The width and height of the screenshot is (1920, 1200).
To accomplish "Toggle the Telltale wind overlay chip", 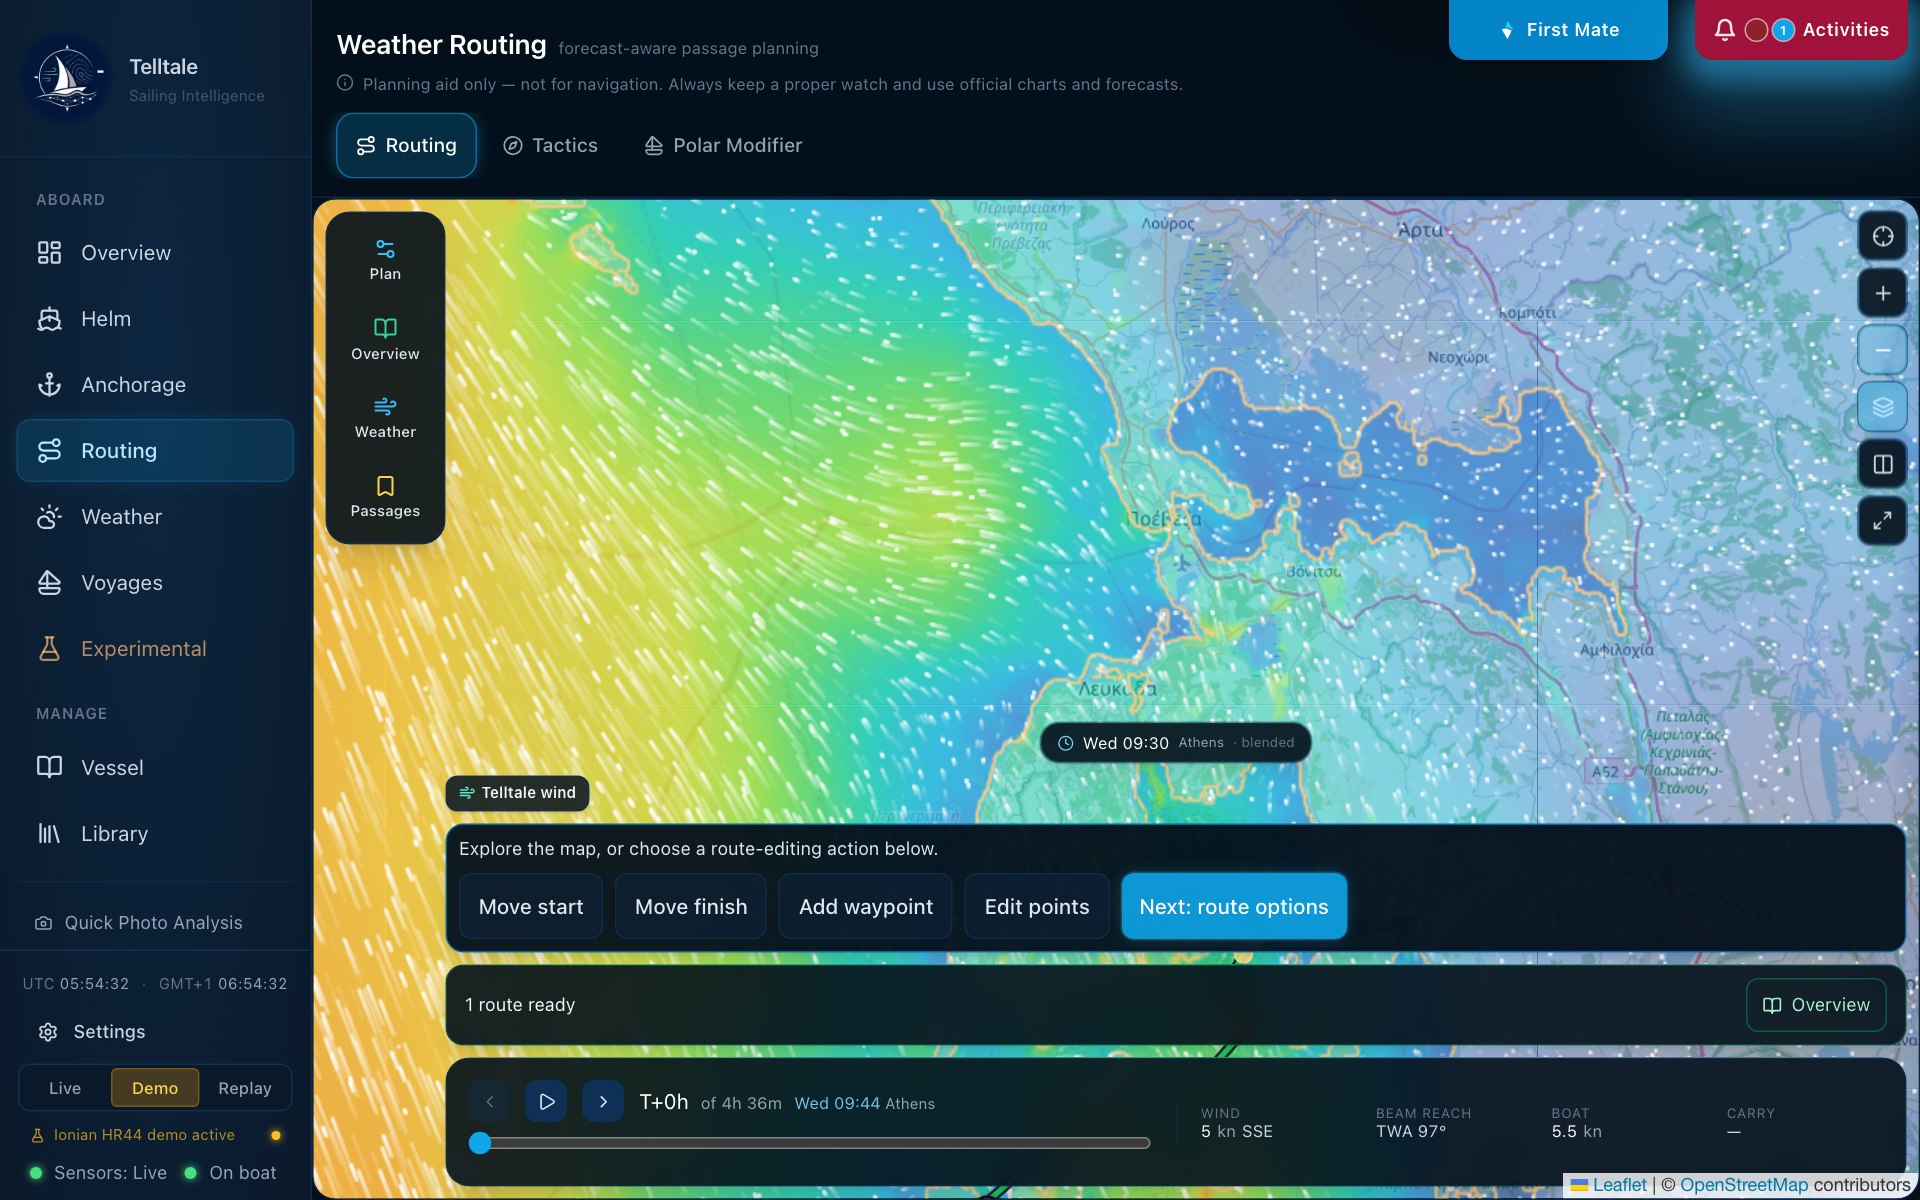I will pos(517,793).
